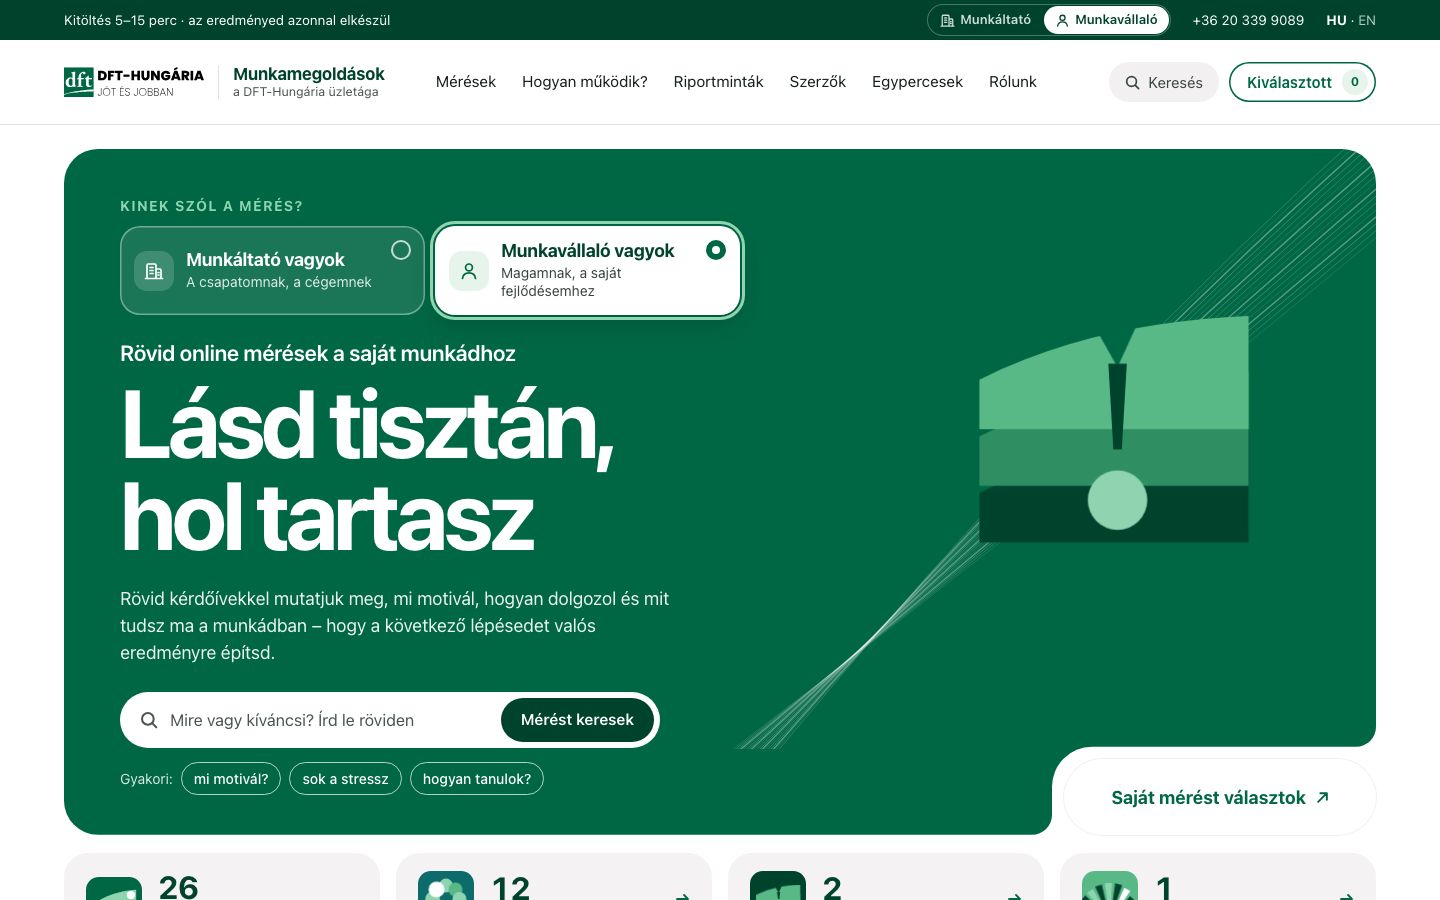Click the Keresés search button
Screen dimensions: 1440x900
1164,82
